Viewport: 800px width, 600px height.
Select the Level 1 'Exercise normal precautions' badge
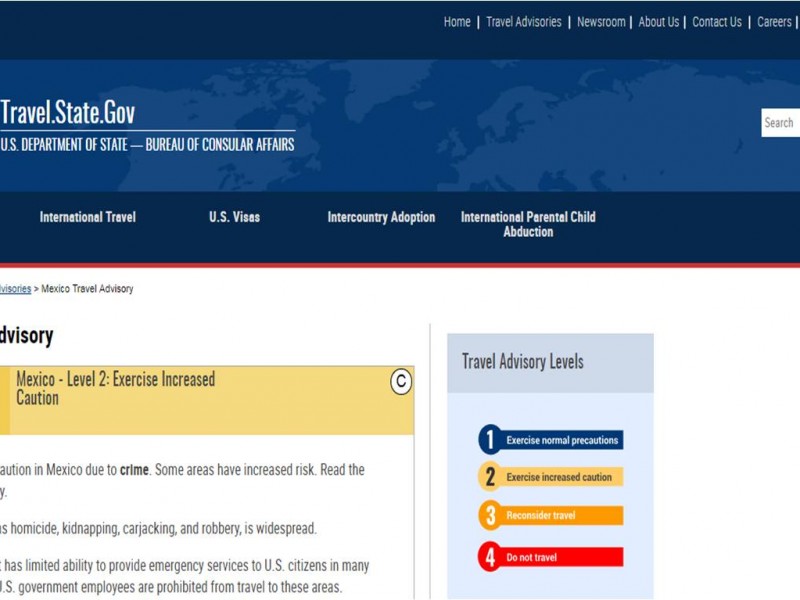(551, 440)
